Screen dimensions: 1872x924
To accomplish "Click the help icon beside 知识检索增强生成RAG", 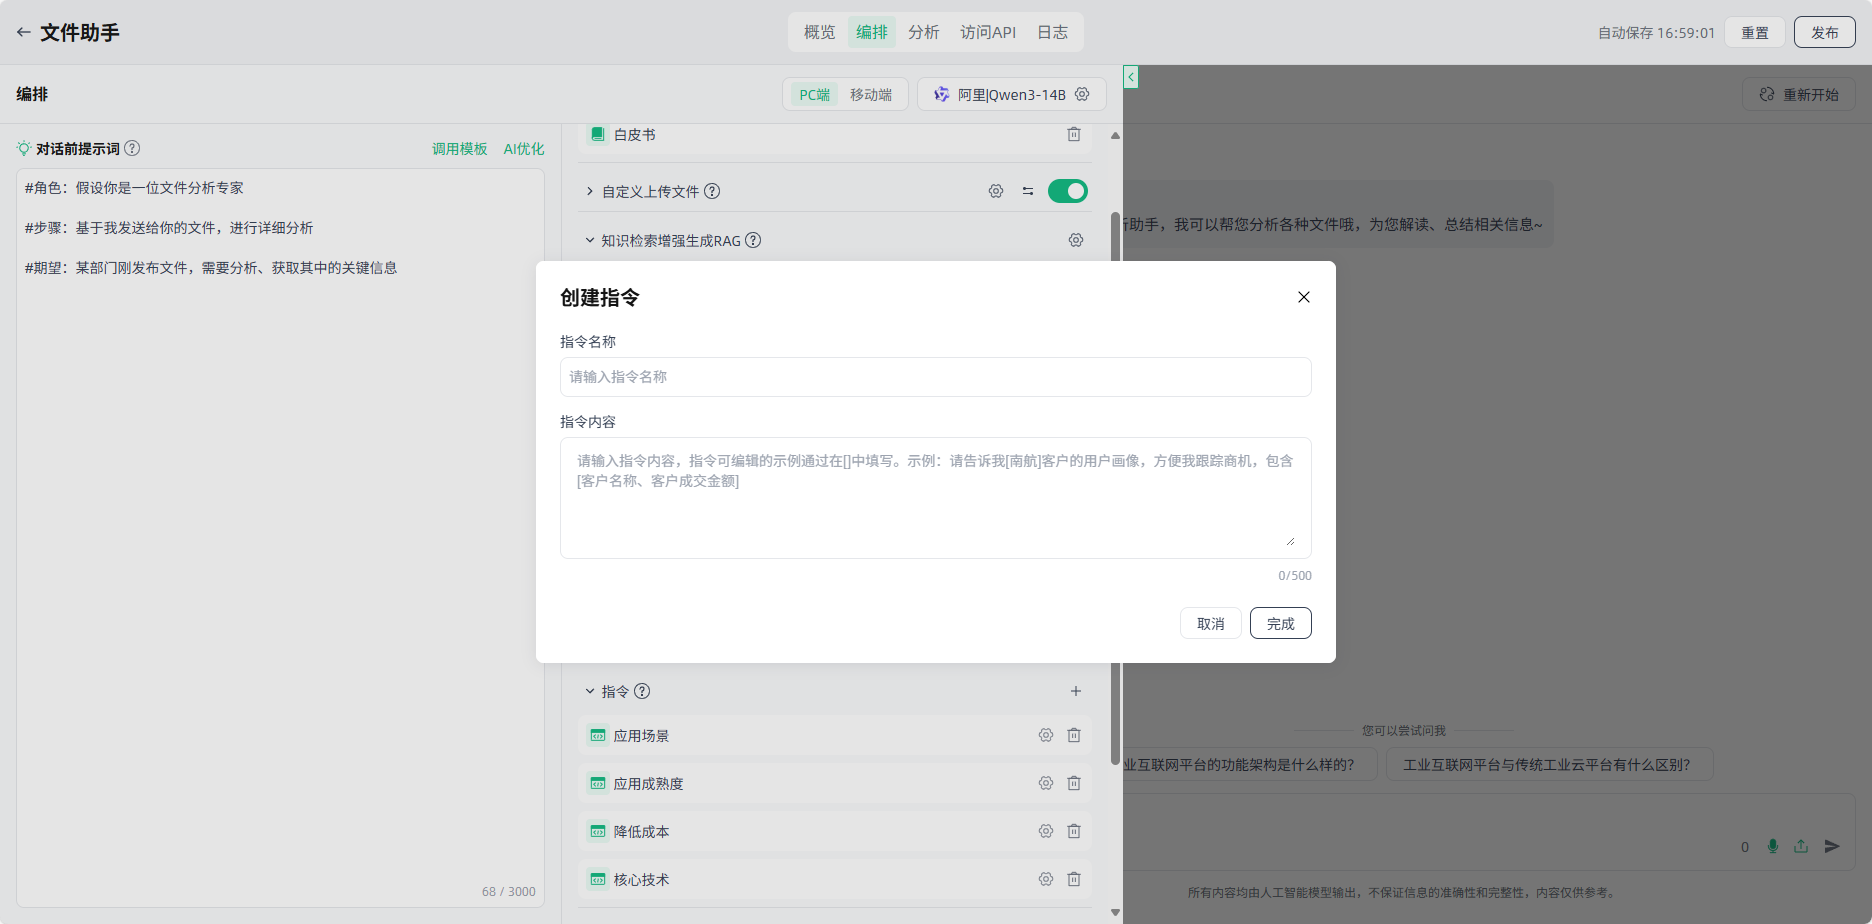I will pyautogui.click(x=753, y=240).
